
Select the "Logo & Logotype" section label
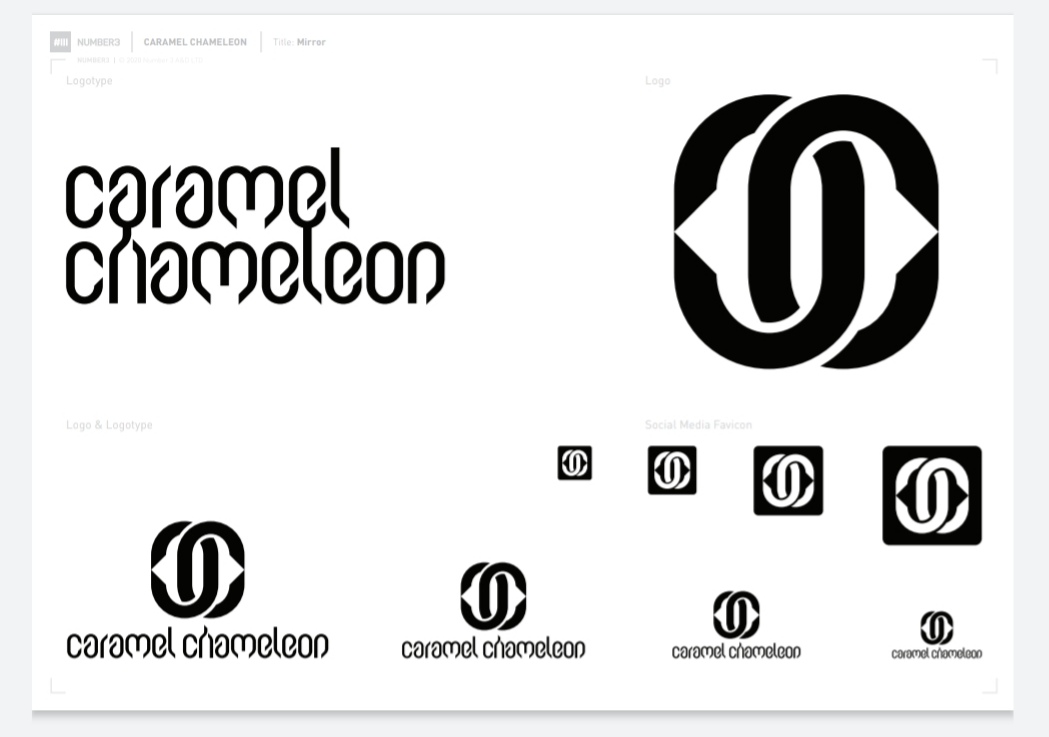109,425
